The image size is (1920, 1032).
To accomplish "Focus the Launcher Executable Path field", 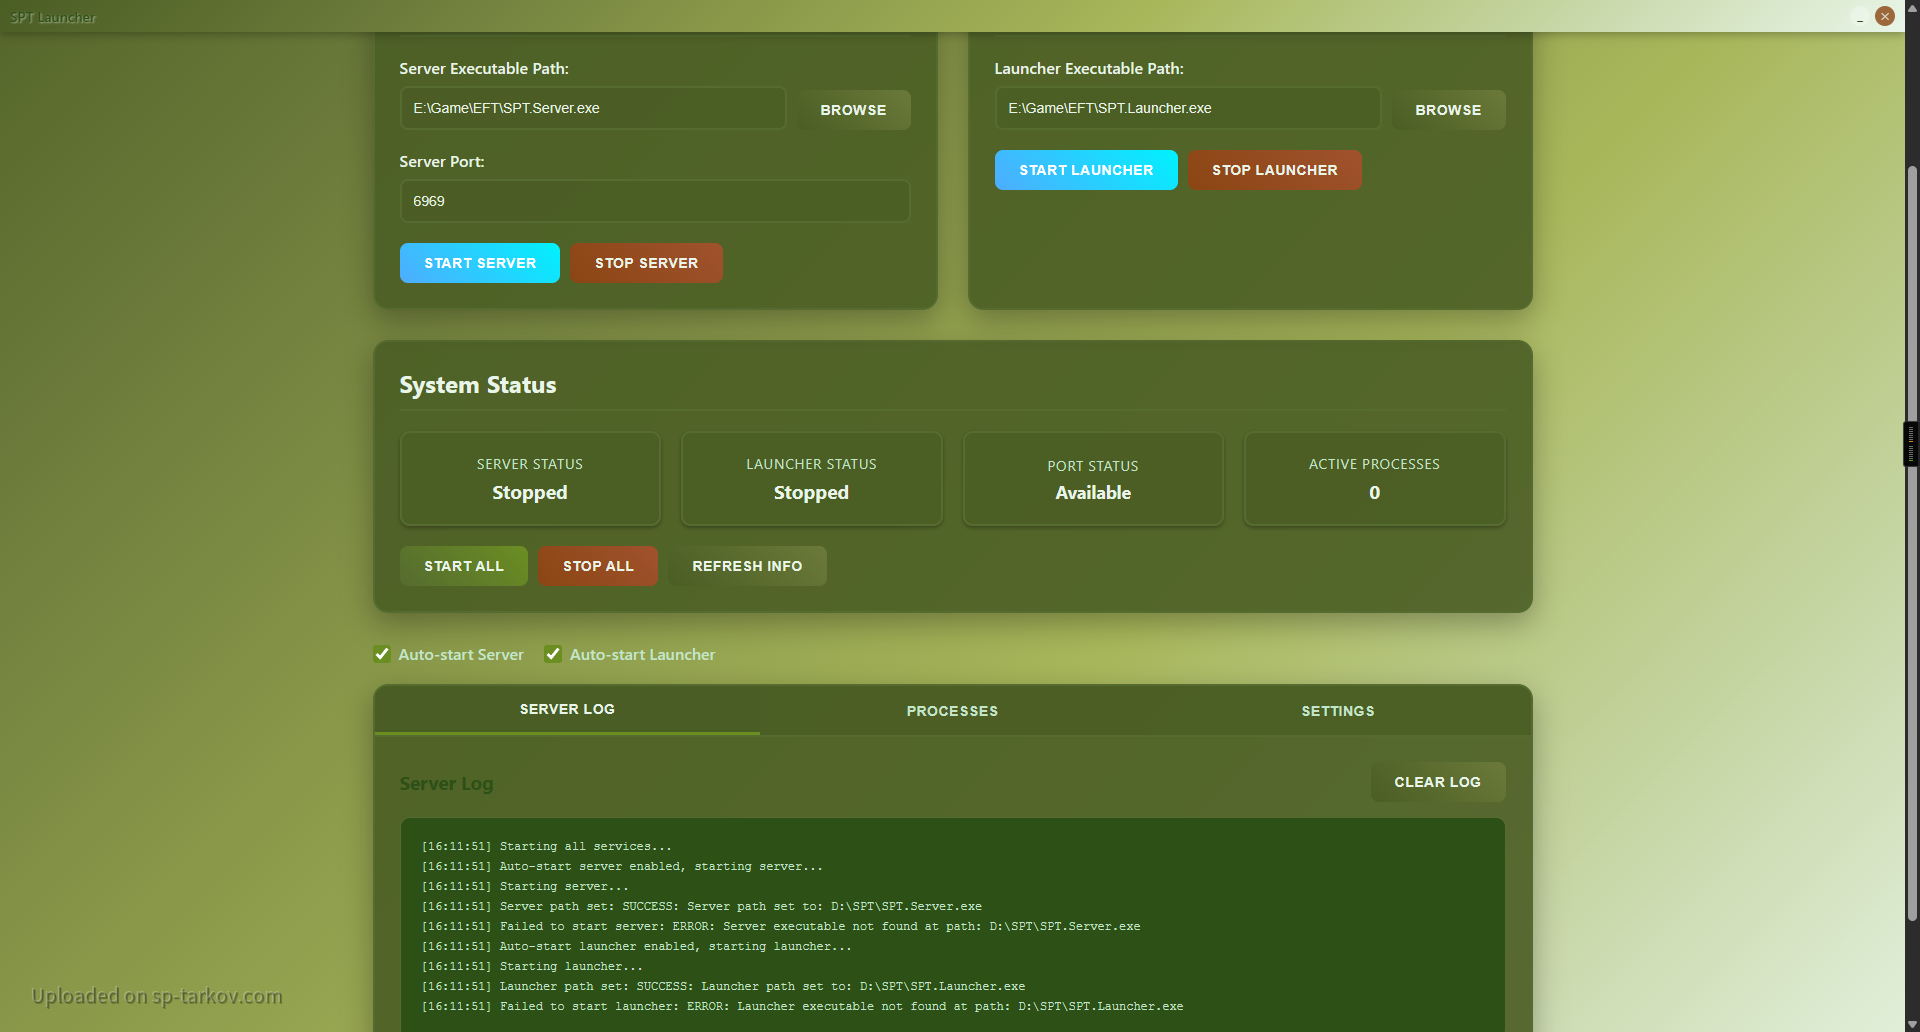I will coord(1186,108).
